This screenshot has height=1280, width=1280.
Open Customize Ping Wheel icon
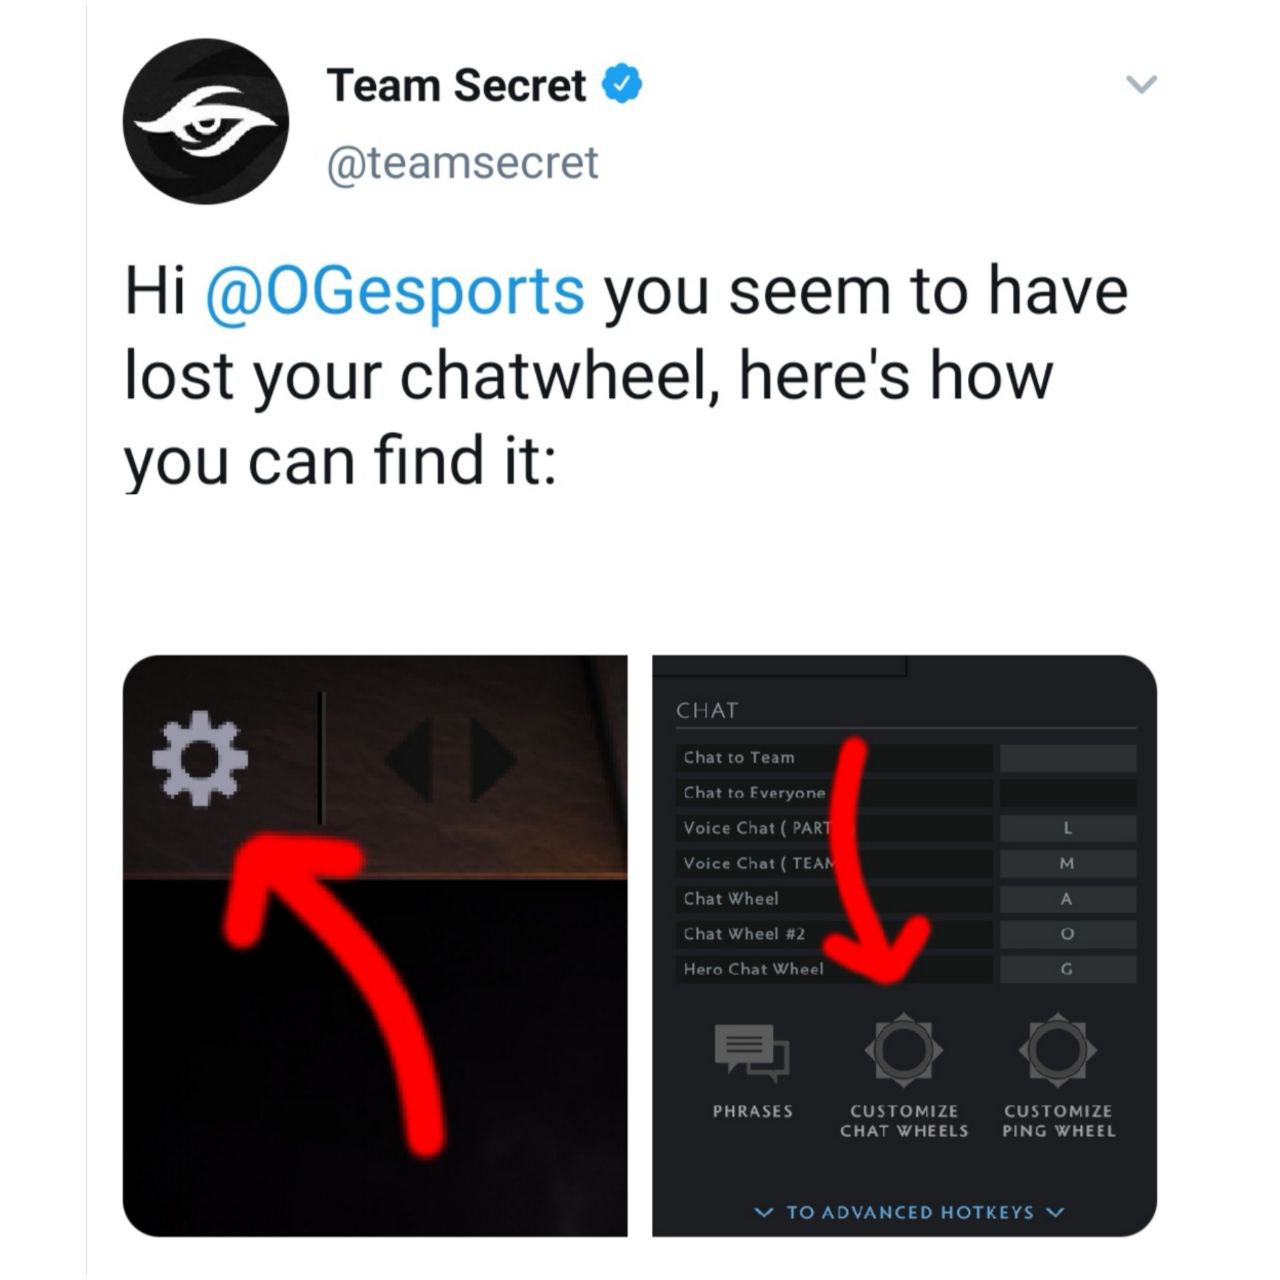click(x=1058, y=1049)
